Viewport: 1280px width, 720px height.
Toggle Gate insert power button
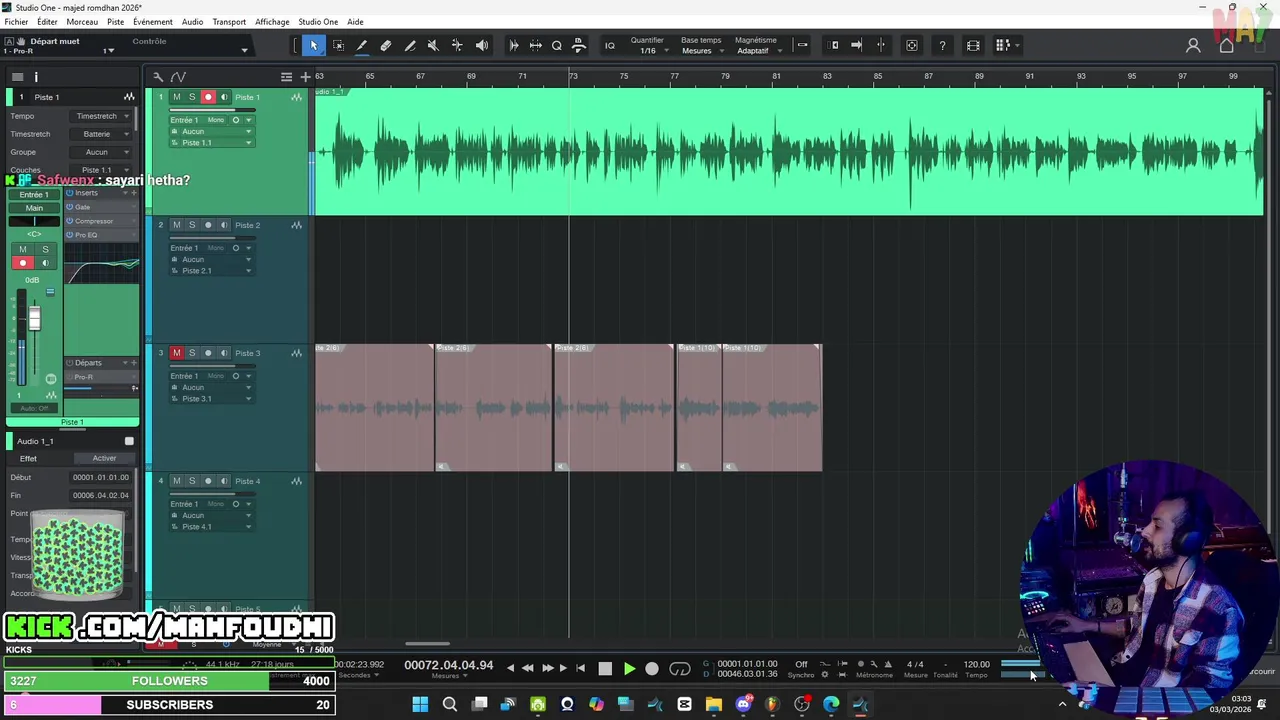[x=69, y=207]
